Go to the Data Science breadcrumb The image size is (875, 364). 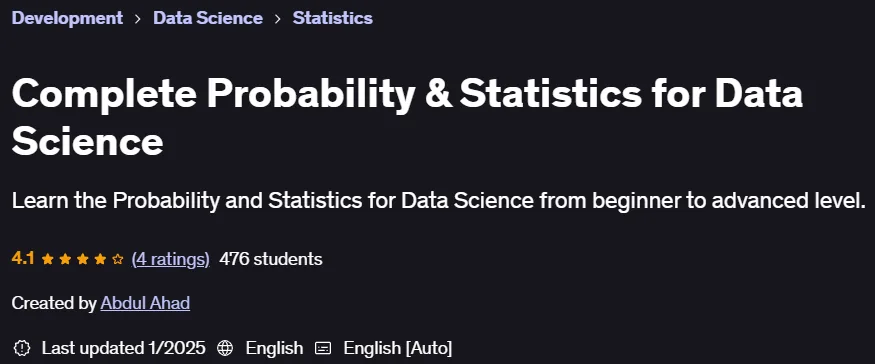(x=208, y=18)
